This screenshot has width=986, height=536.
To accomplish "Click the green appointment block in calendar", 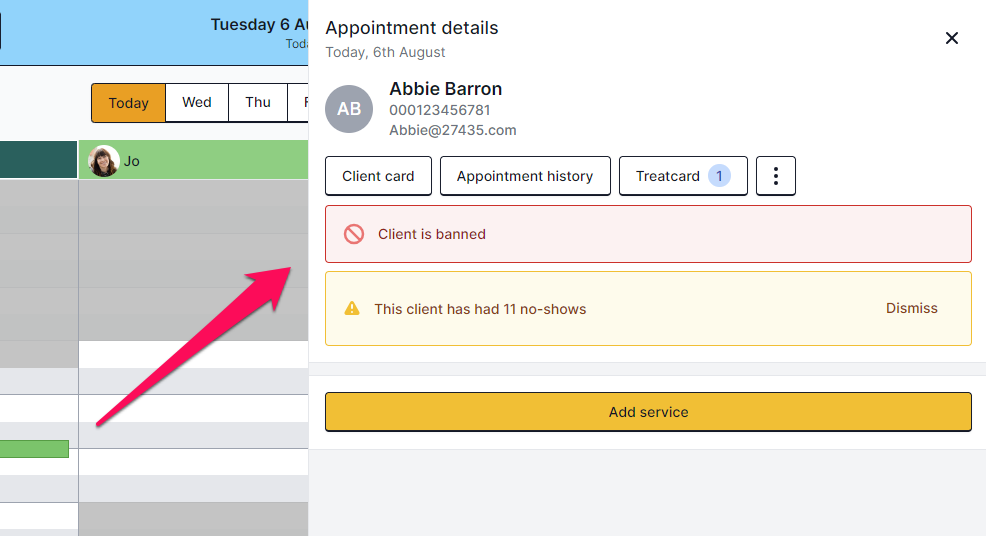I will 34,449.
